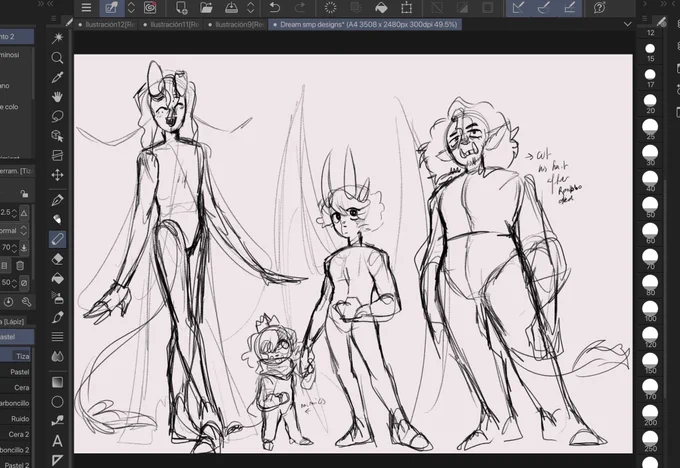Open file folder icon
This screenshot has height=468, width=680.
pos(206,7)
